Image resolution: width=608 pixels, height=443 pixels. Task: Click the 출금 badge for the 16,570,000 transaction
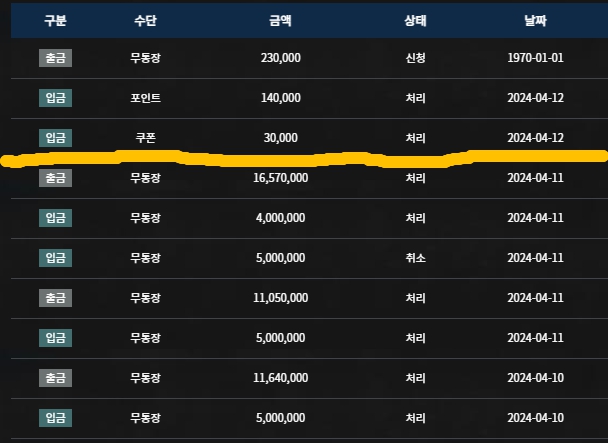coord(55,178)
